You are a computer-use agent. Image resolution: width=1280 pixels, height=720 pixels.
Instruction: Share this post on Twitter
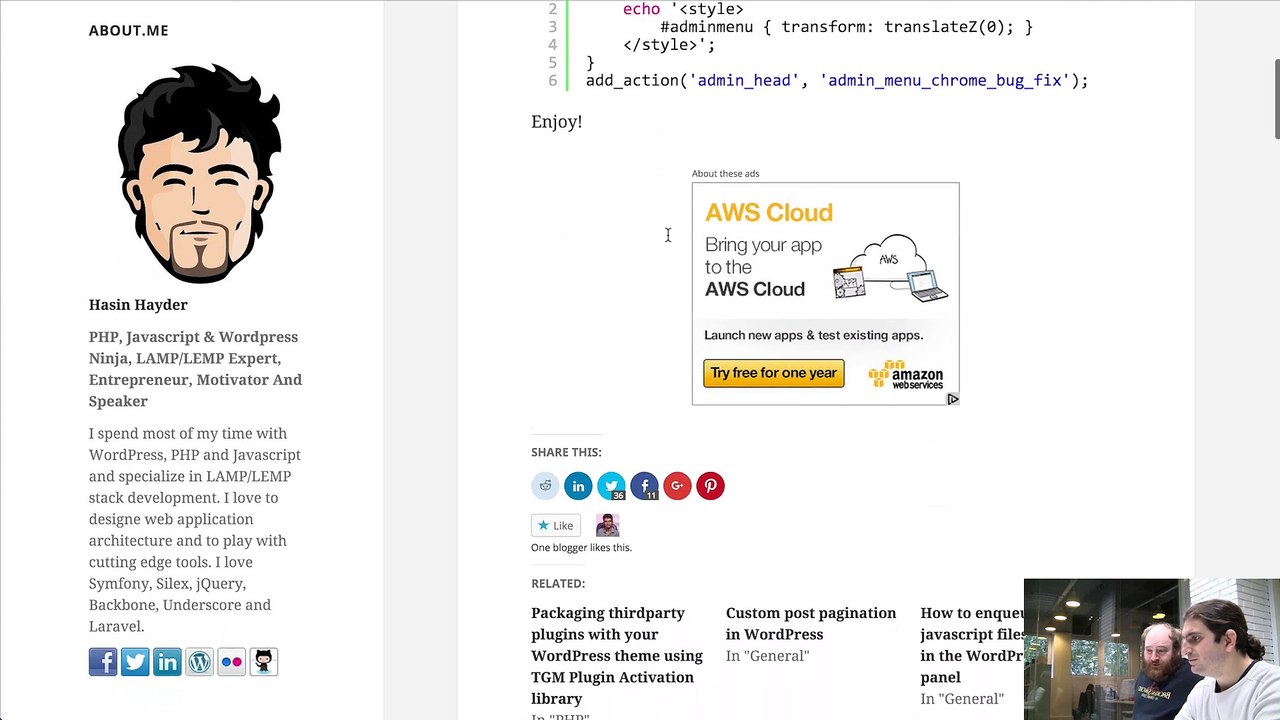611,486
